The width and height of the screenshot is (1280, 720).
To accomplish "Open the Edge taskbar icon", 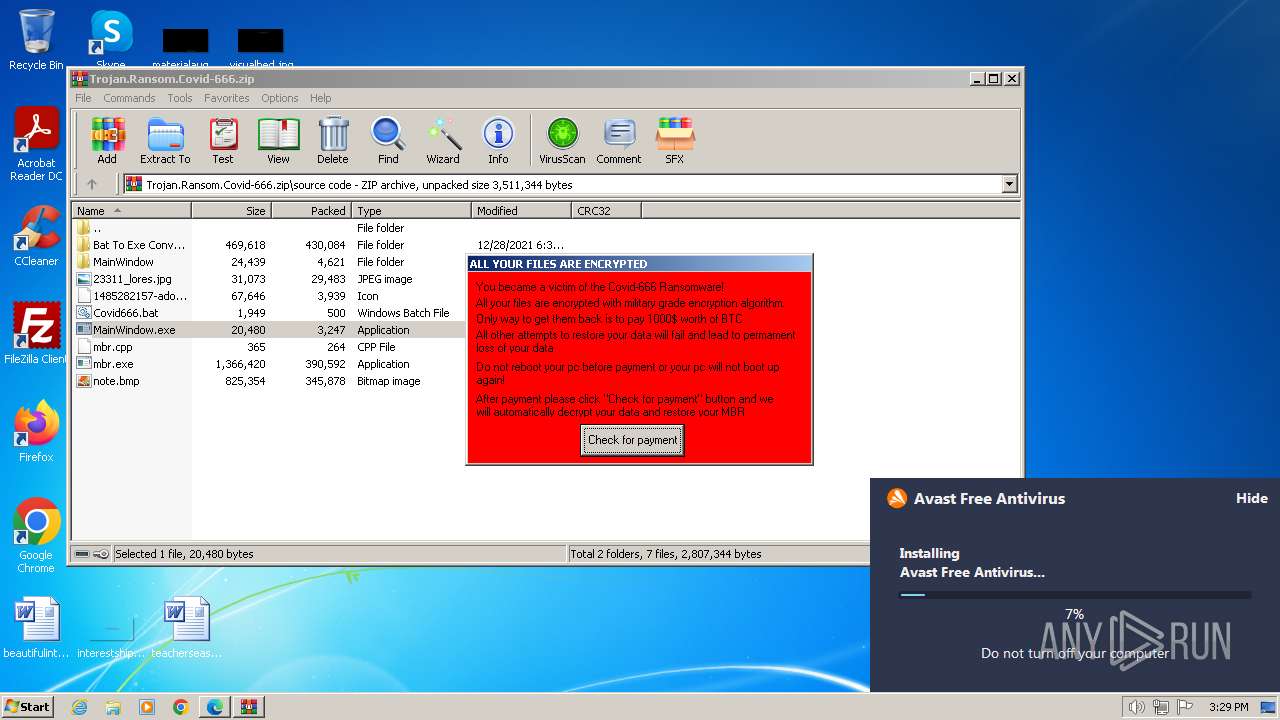I will tap(215, 707).
